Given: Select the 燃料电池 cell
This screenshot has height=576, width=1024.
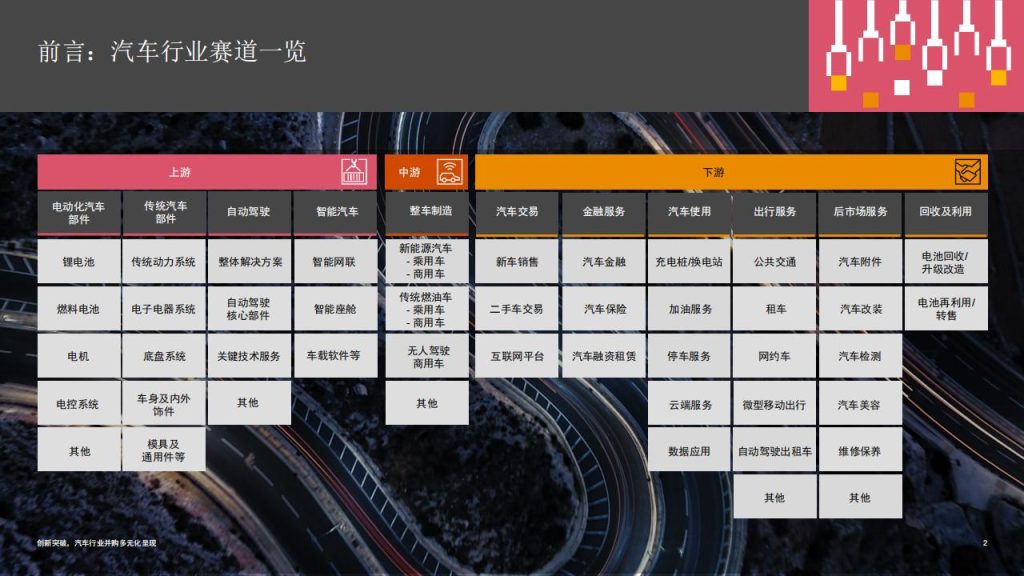Looking at the screenshot, I should (x=79, y=308).
